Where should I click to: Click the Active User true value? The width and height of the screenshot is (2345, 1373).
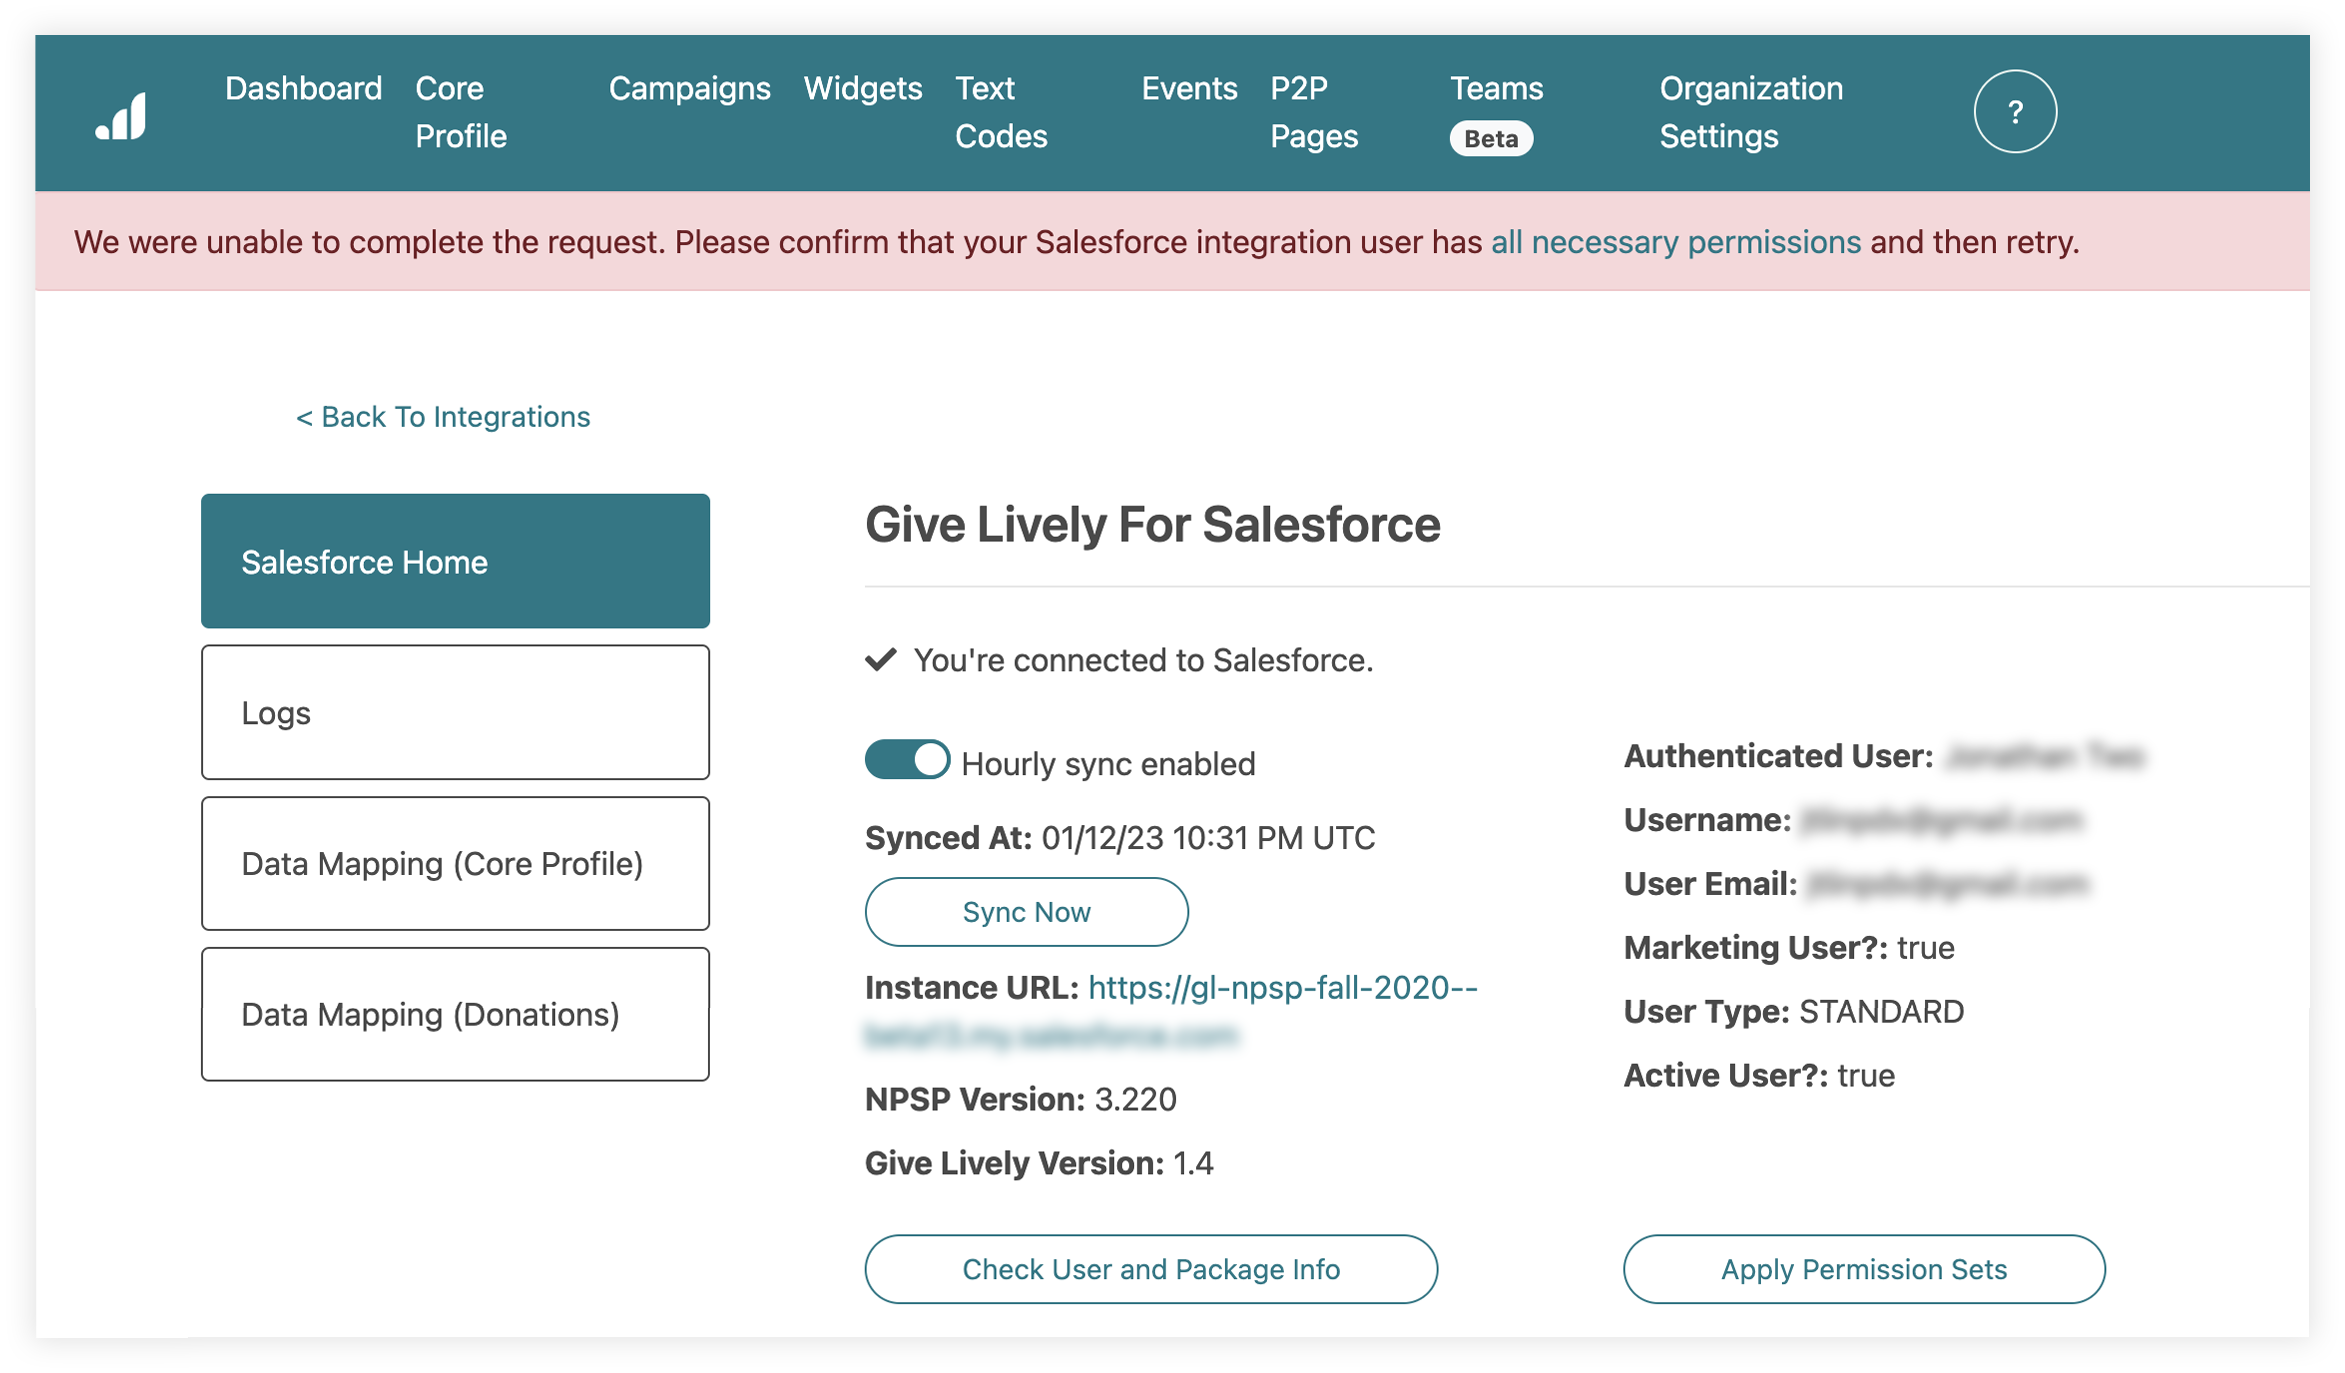(1866, 1075)
